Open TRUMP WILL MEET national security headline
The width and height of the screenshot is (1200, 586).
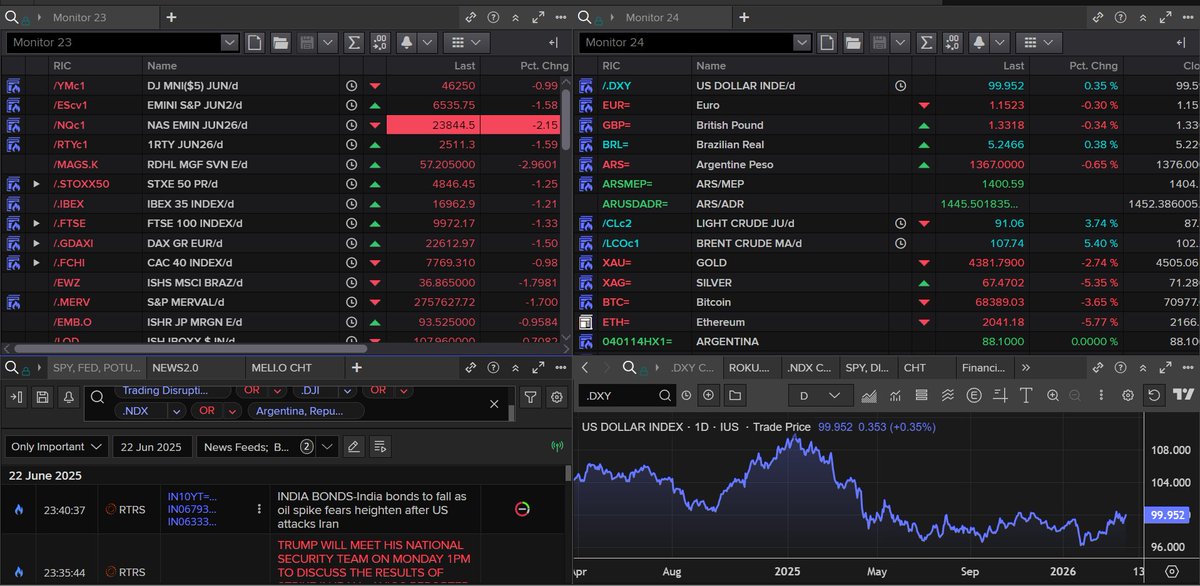(x=372, y=558)
